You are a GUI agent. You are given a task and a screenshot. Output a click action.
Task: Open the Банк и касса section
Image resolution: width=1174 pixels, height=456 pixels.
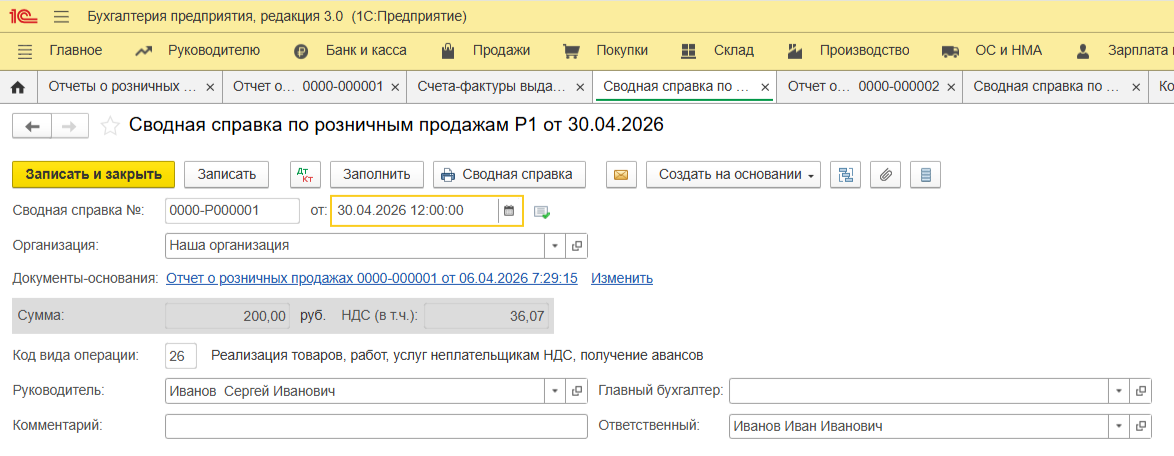point(366,51)
